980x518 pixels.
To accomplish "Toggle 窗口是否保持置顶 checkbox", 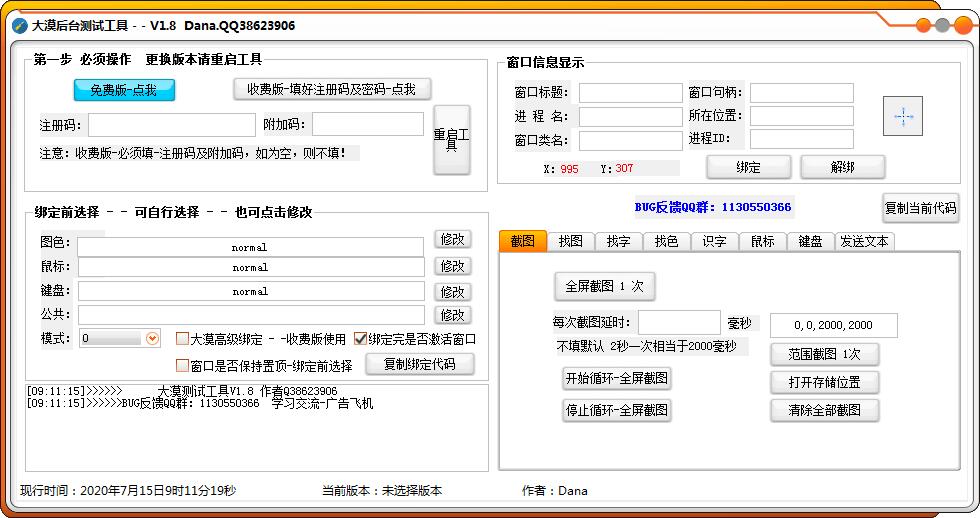I will (x=182, y=365).
